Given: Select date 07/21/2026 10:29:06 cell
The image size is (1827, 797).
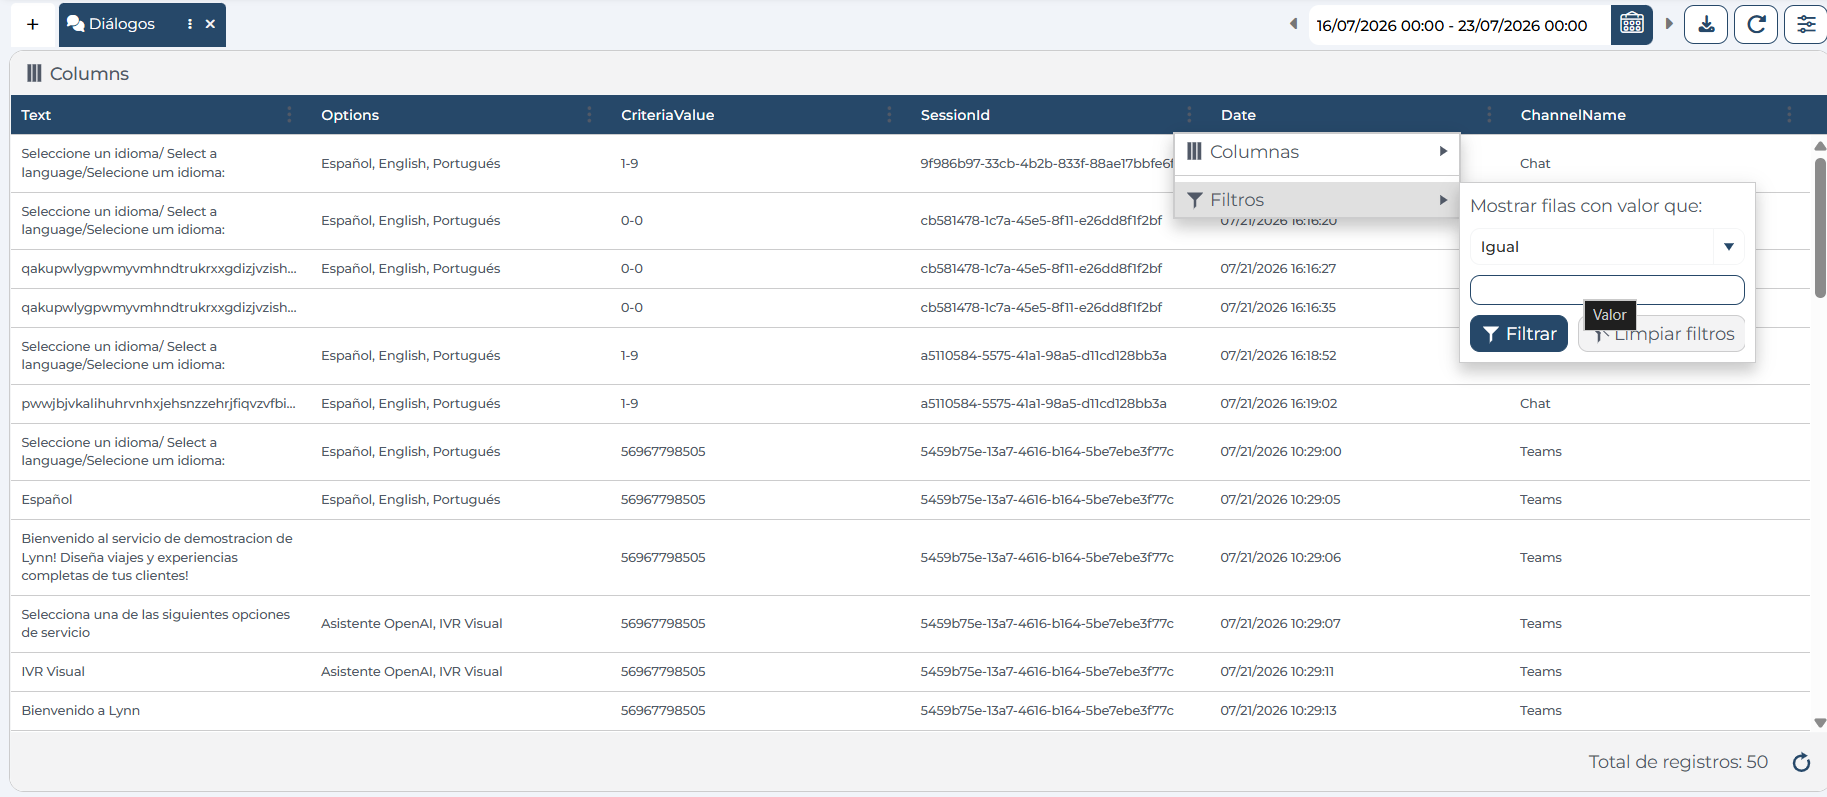Looking at the screenshot, I should coord(1281,558).
